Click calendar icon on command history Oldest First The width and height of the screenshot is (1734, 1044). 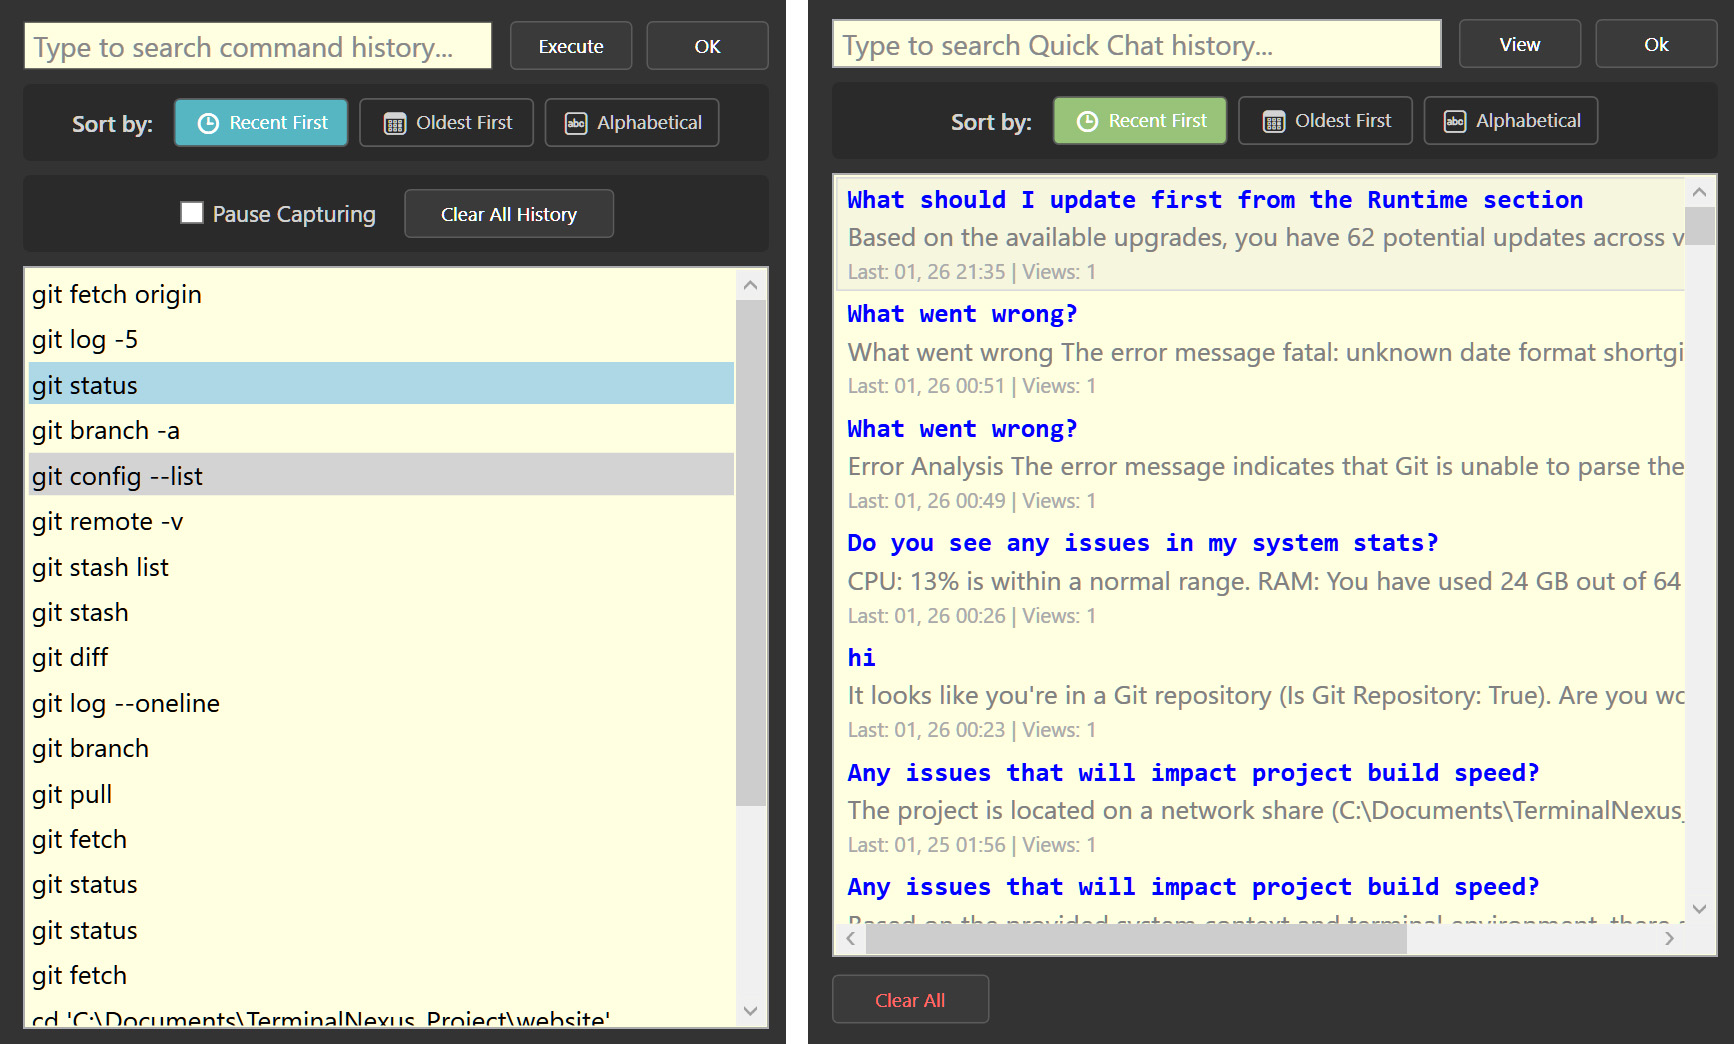[x=395, y=123]
